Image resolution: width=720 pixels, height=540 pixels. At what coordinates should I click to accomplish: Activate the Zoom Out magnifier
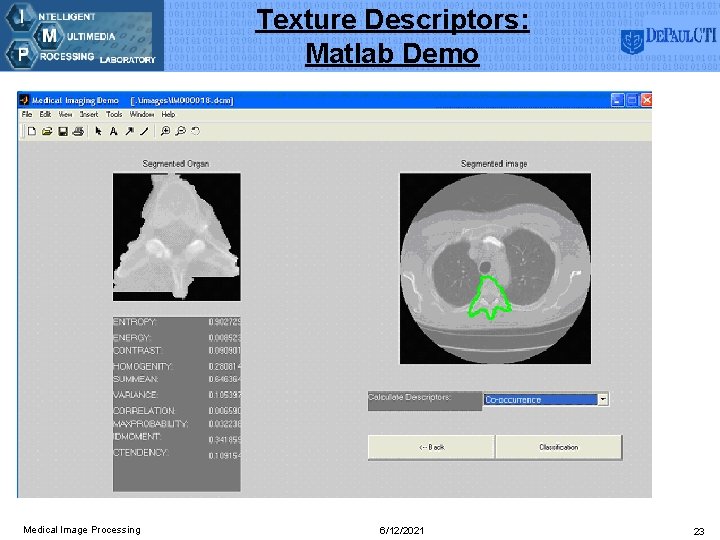181,131
